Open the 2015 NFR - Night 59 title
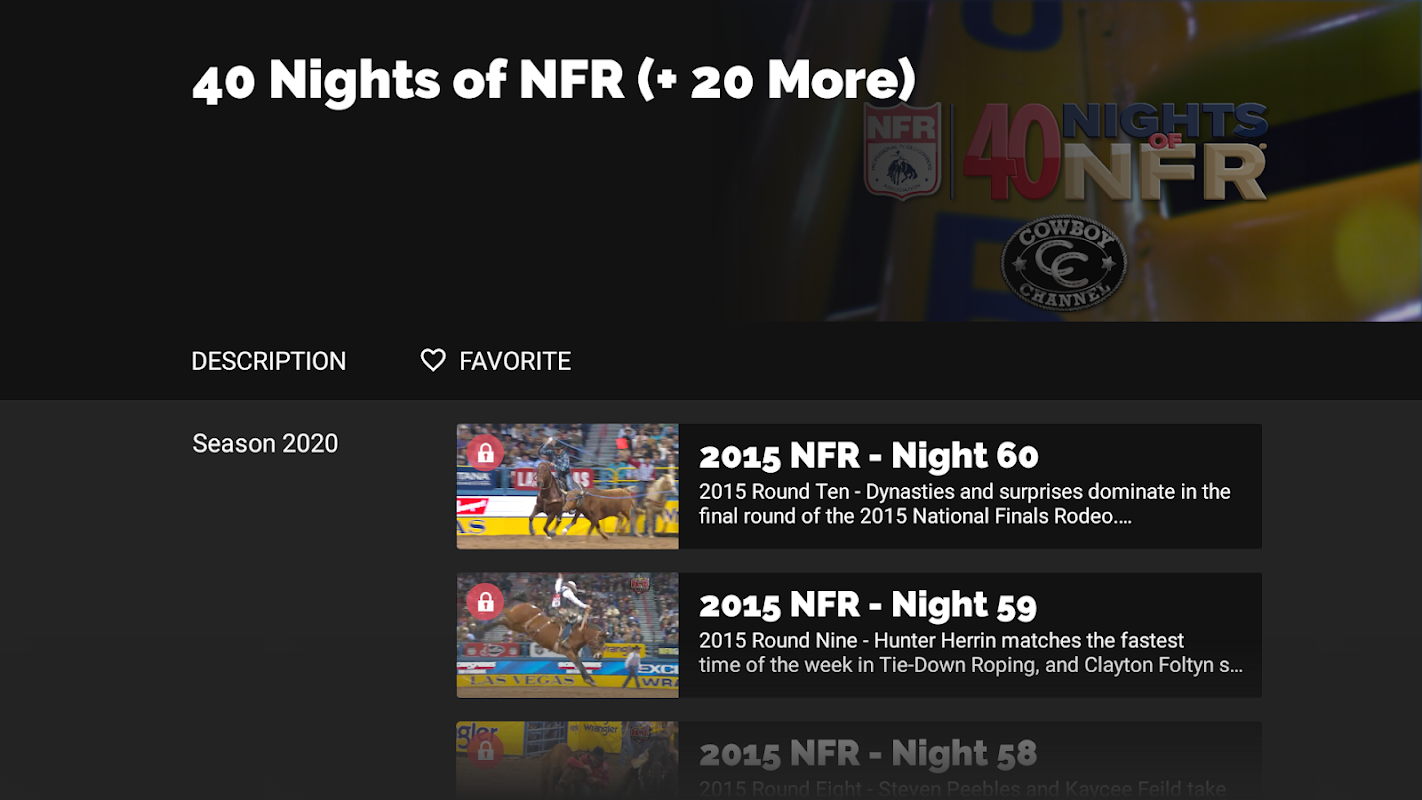Screen dimensions: 1422x800 point(867,605)
